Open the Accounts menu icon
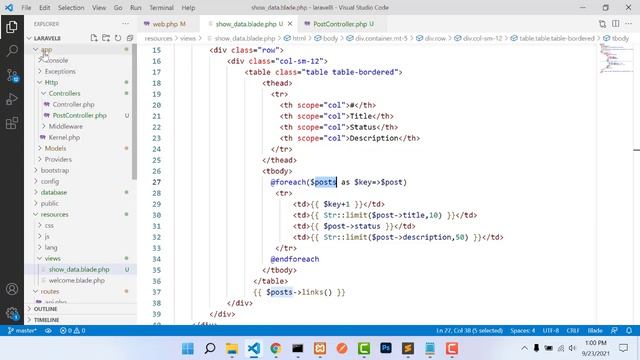Screen dimensions: 640x360 pyautogui.click(x=12, y=289)
